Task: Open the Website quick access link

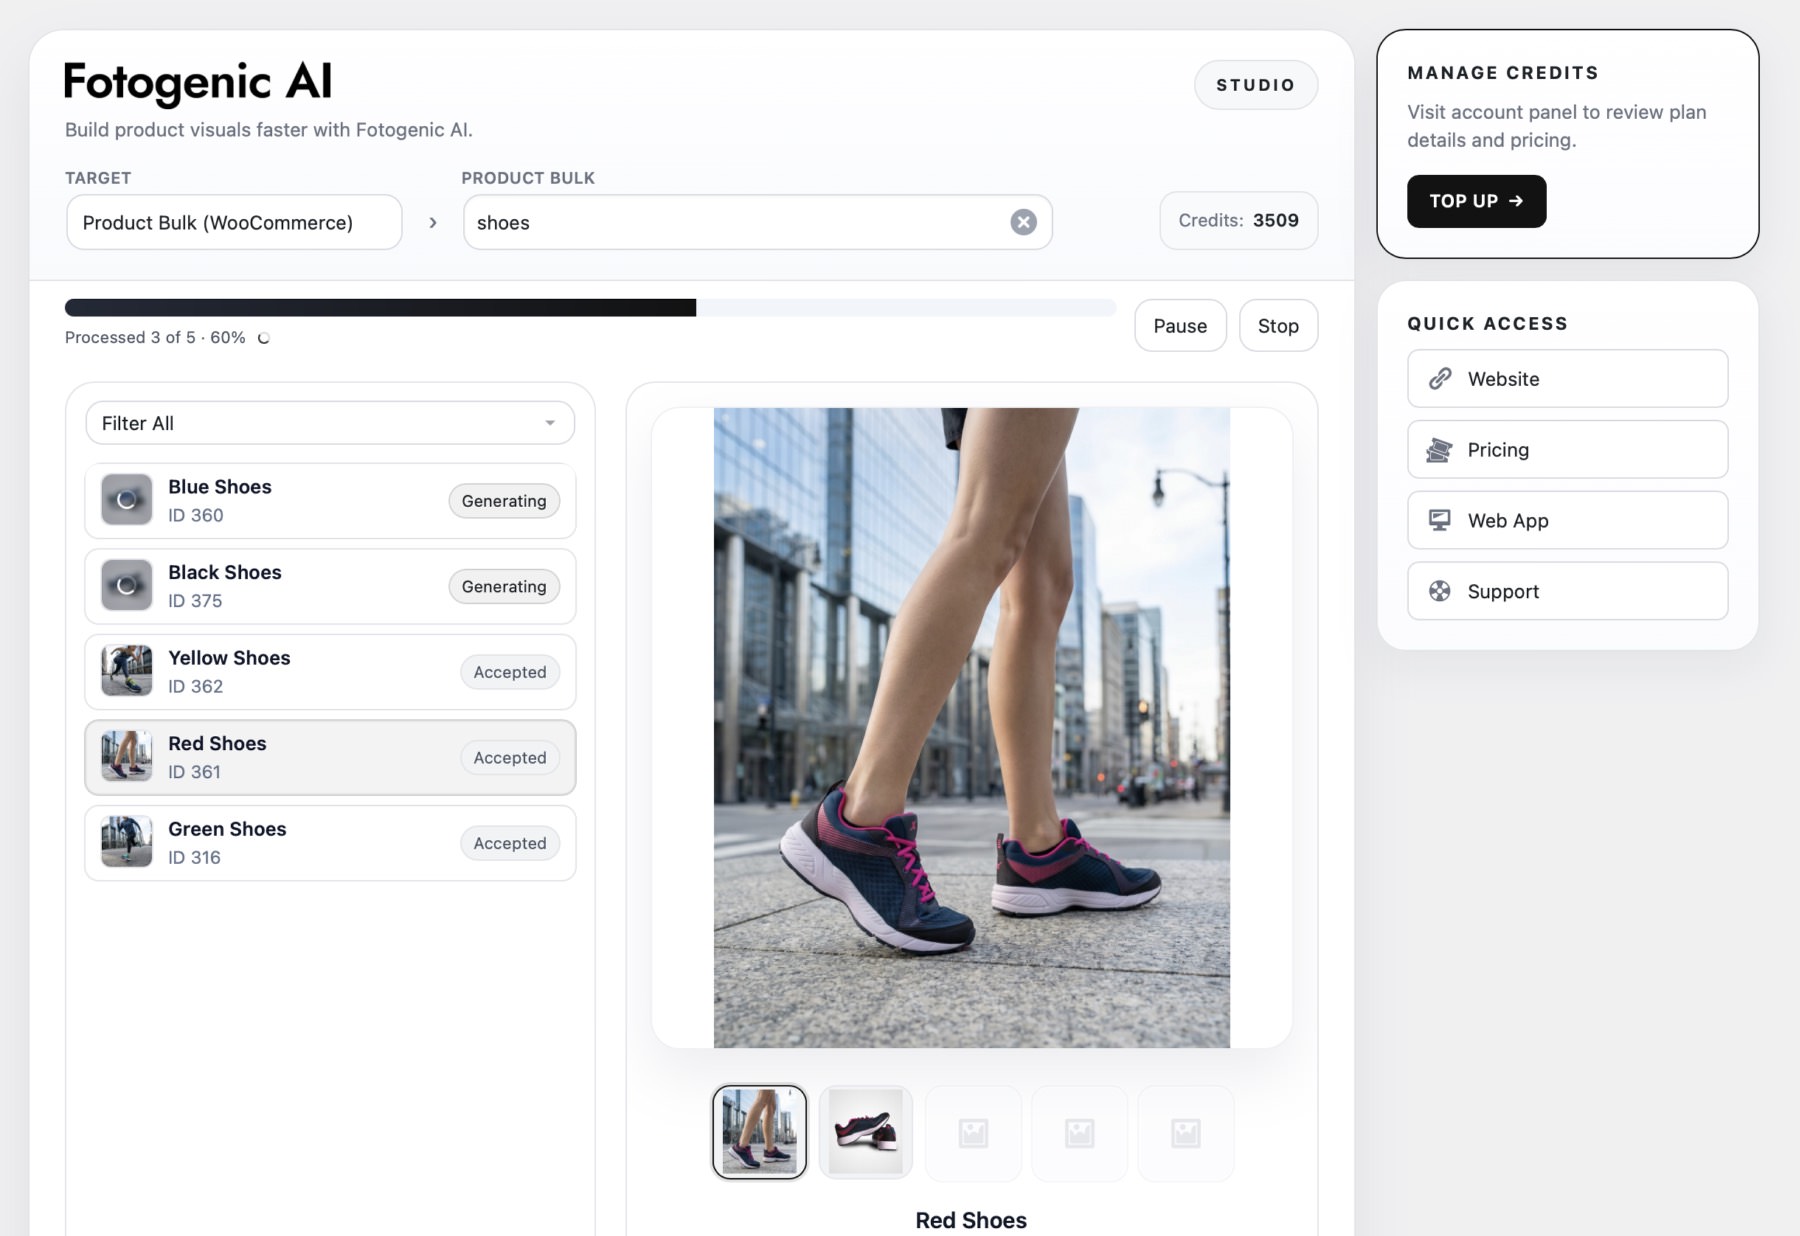Action: click(x=1567, y=378)
